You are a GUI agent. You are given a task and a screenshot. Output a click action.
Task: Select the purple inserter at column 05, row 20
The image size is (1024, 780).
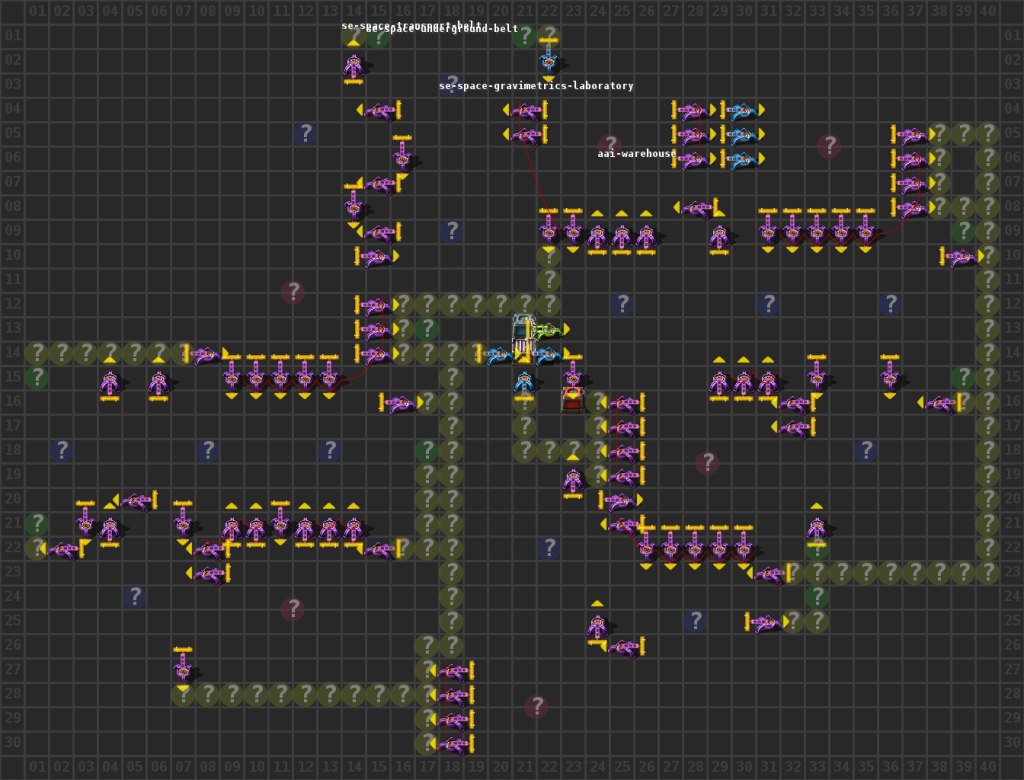(134, 500)
